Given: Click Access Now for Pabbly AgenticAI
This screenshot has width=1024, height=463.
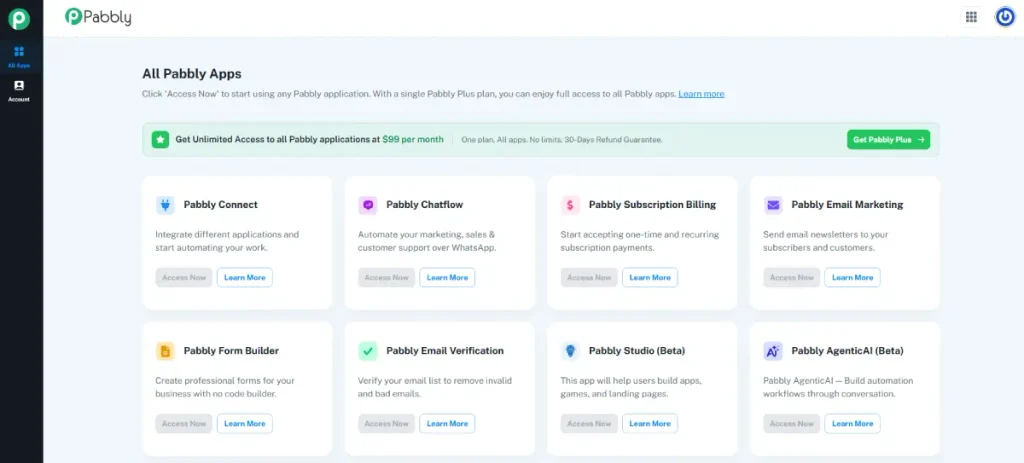Looking at the screenshot, I should 792,424.
